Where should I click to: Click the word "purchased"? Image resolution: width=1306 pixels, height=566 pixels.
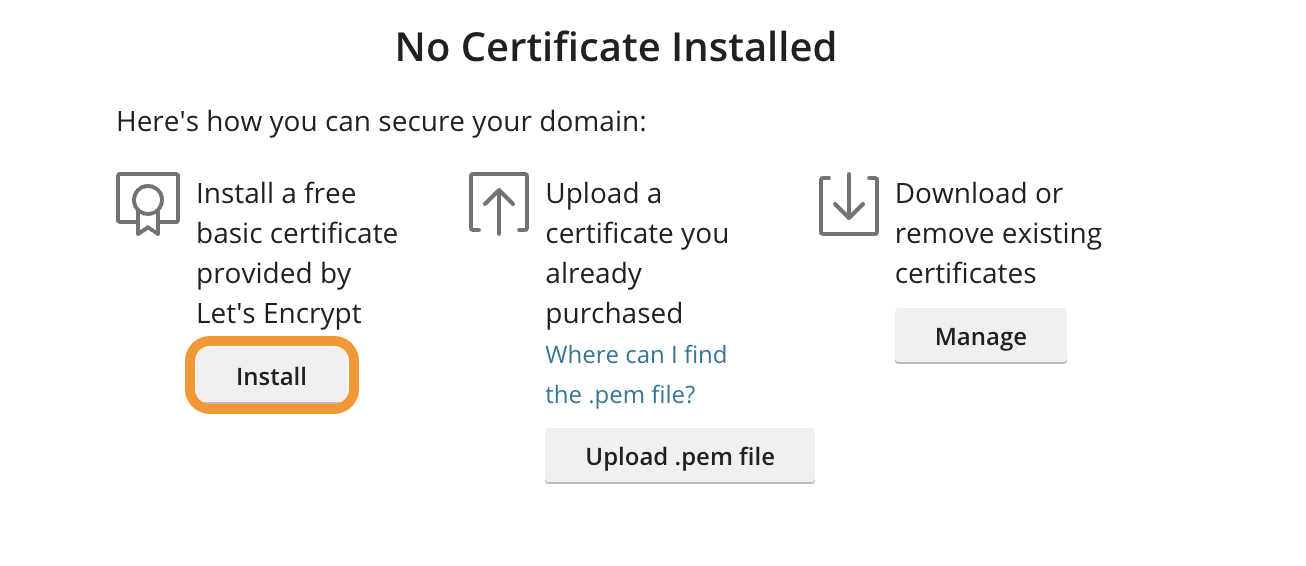614,313
